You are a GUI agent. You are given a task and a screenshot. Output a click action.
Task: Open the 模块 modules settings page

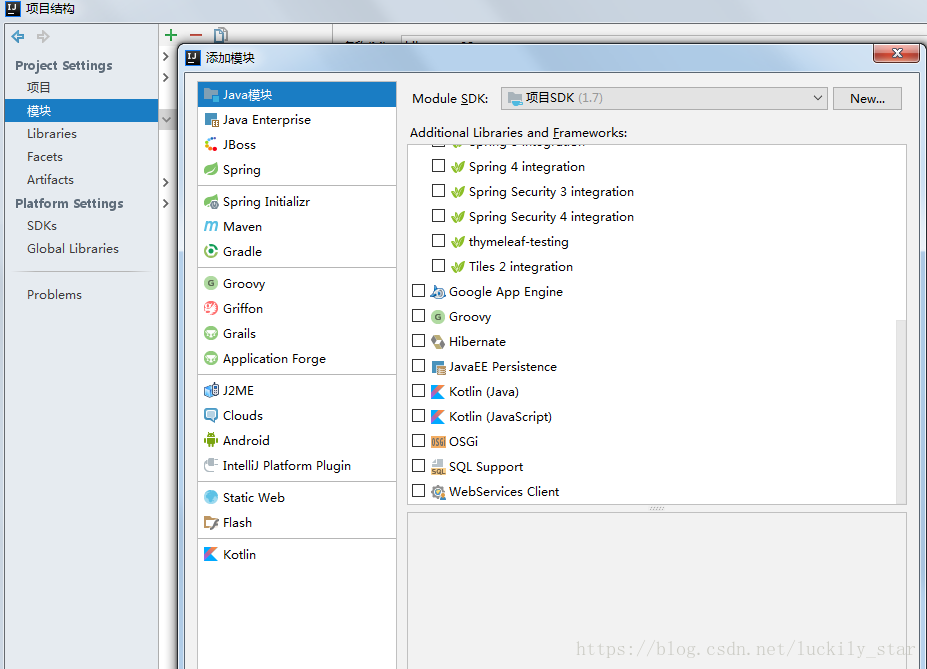[81, 111]
